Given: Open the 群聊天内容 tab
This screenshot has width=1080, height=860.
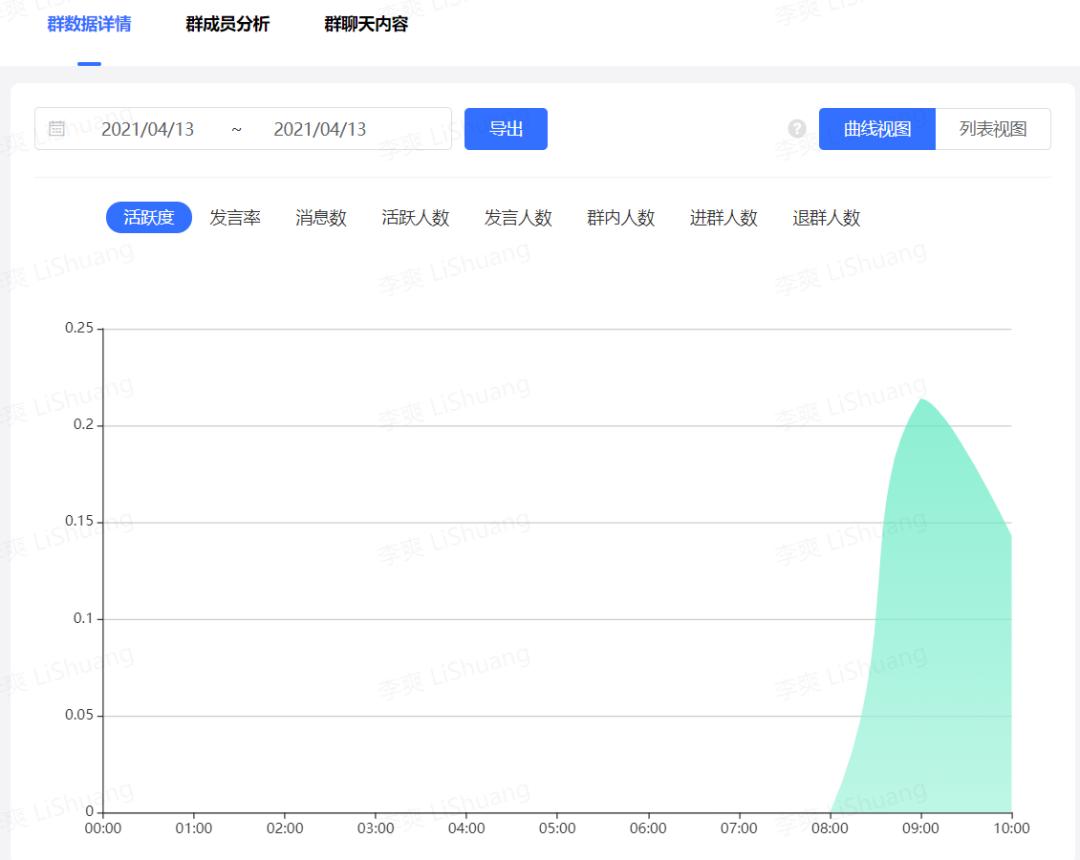Looking at the screenshot, I should pos(366,24).
